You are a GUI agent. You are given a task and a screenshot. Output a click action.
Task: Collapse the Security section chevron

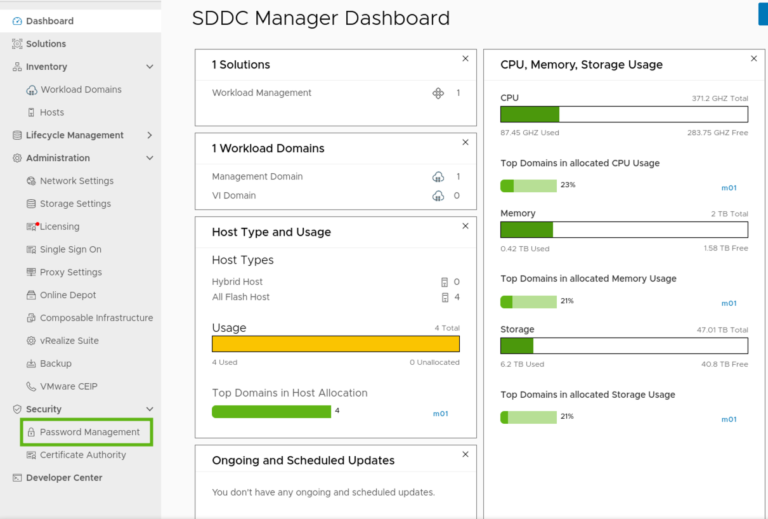pyautogui.click(x=150, y=409)
